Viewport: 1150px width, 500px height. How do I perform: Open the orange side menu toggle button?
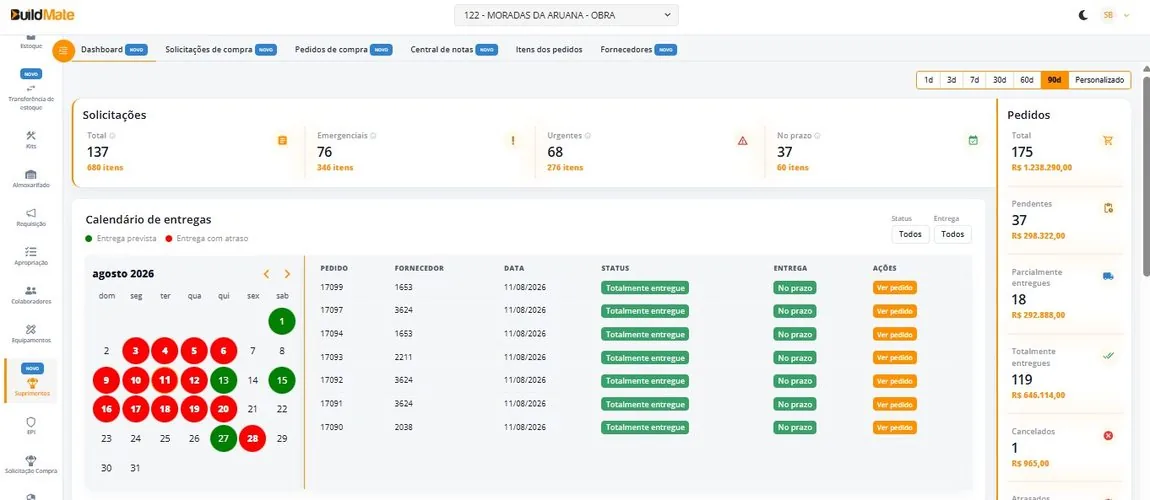(63, 50)
